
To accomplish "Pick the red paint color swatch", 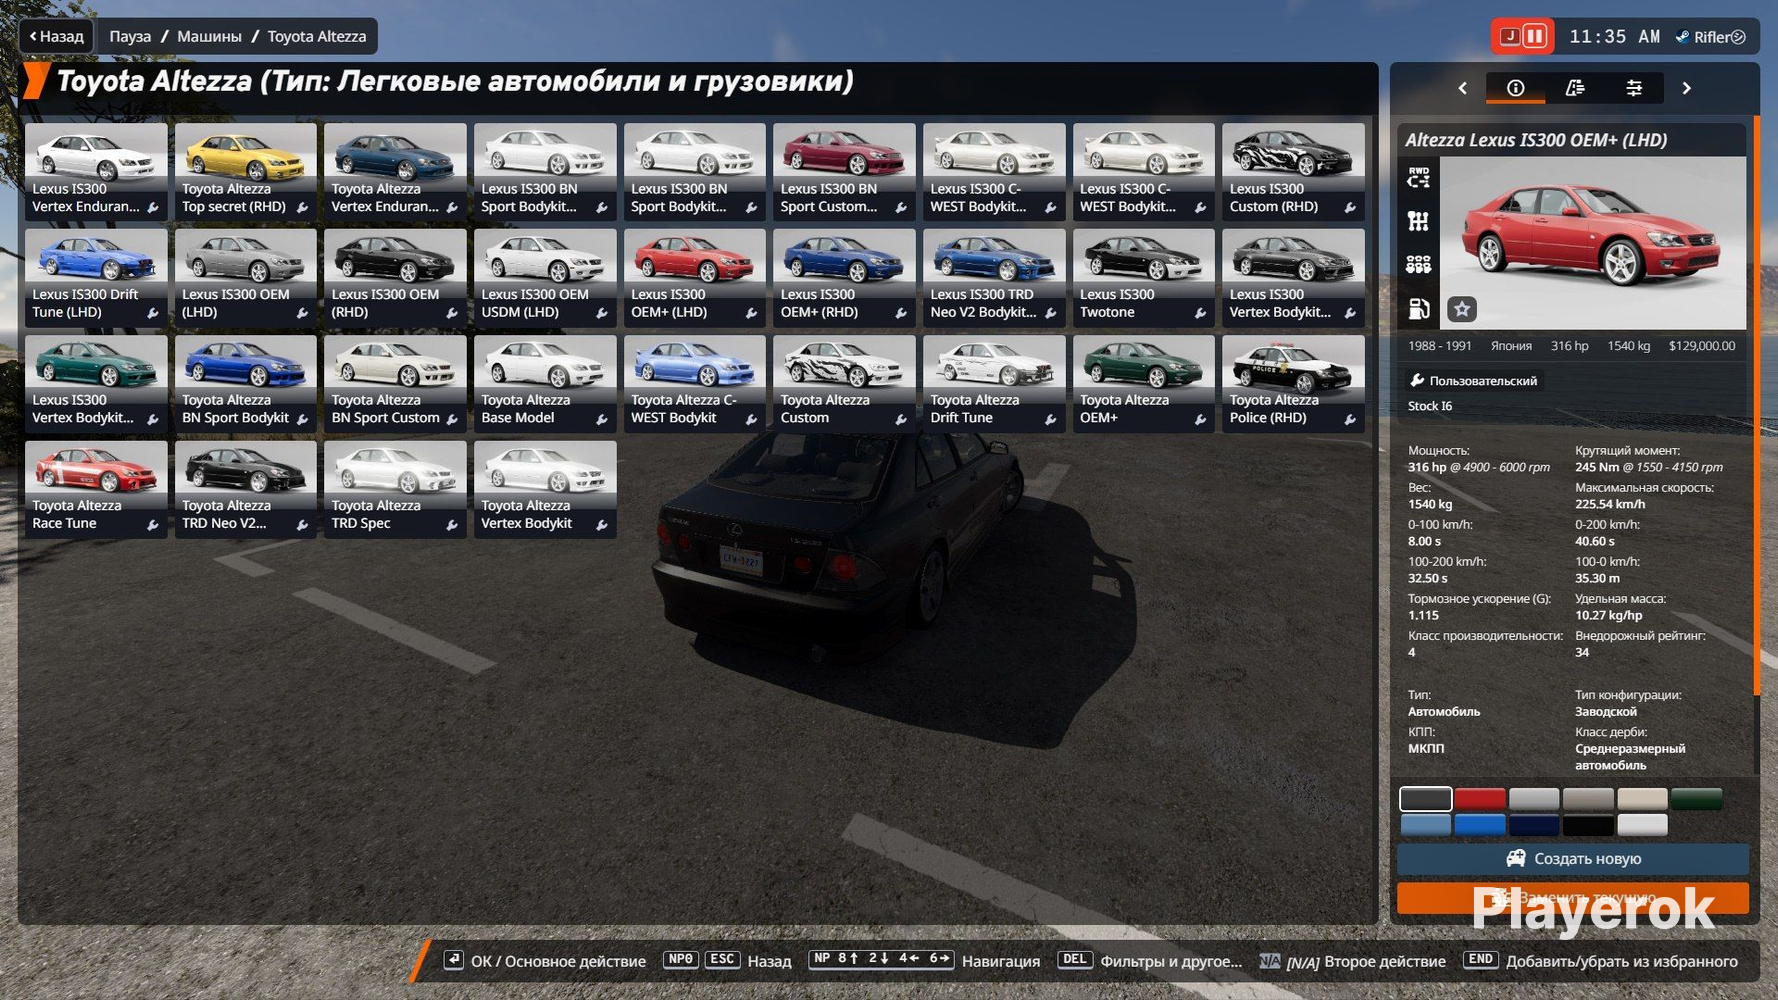I will (1480, 798).
